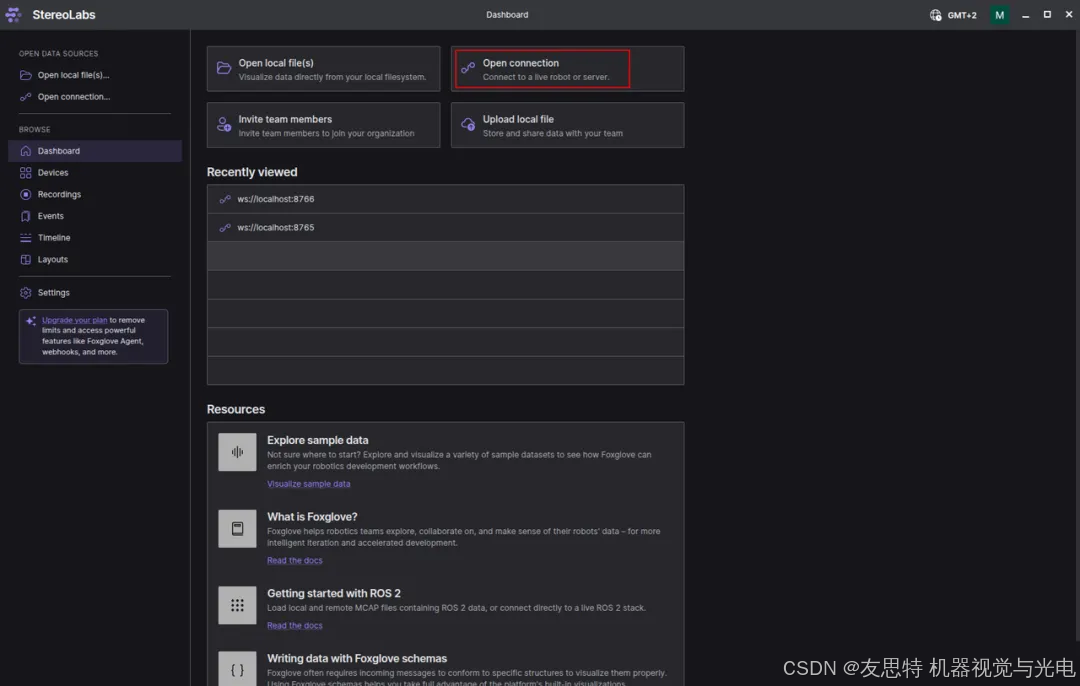Click connection icon beside ws://localhost:8766

point(225,199)
